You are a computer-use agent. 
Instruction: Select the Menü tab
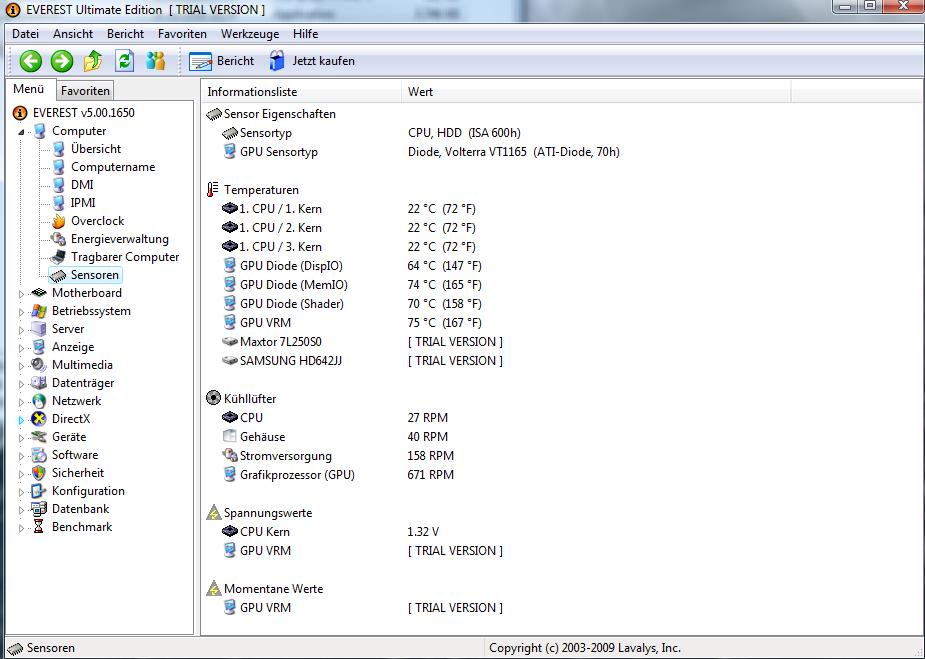tap(29, 89)
